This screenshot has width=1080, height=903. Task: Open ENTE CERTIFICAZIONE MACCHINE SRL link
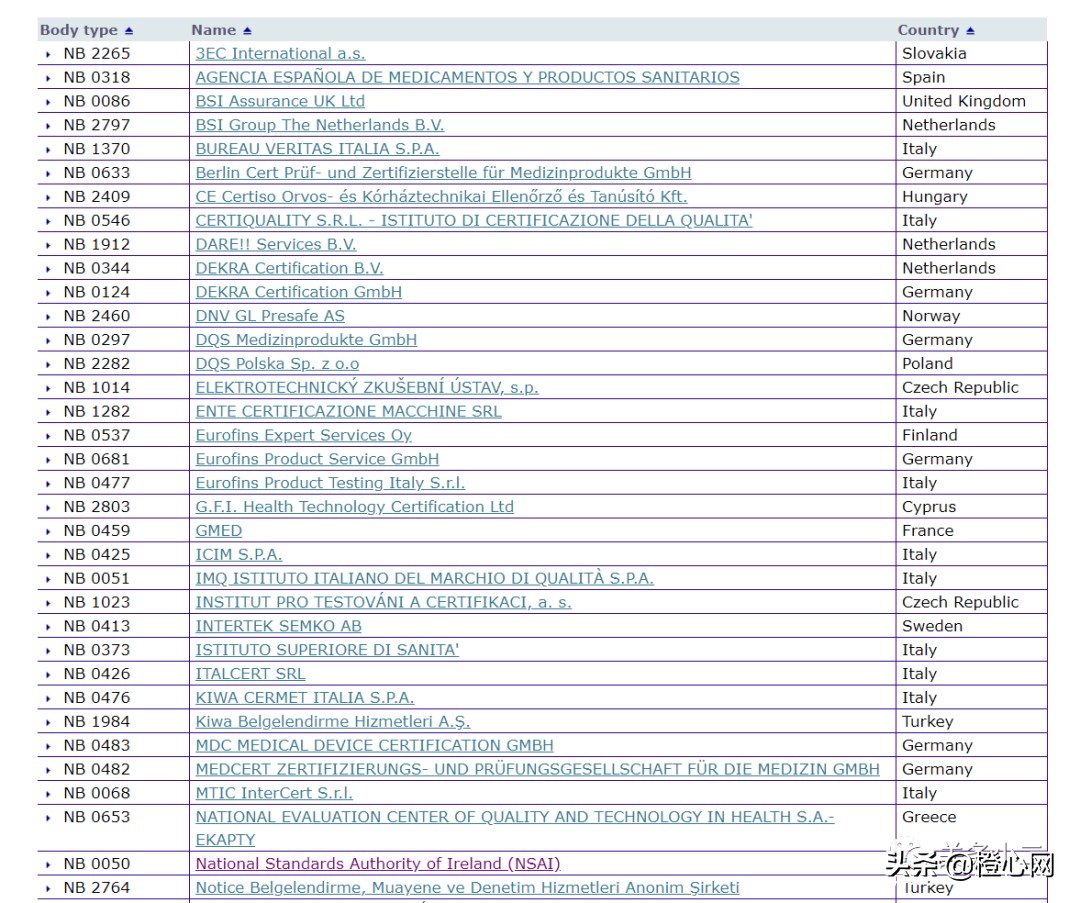349,411
